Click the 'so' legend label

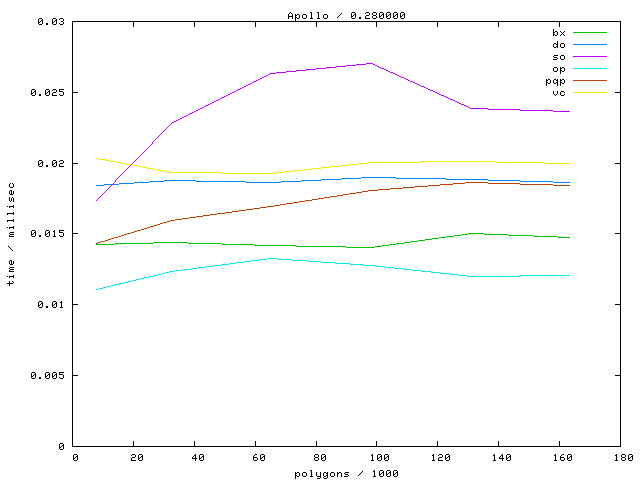click(559, 57)
